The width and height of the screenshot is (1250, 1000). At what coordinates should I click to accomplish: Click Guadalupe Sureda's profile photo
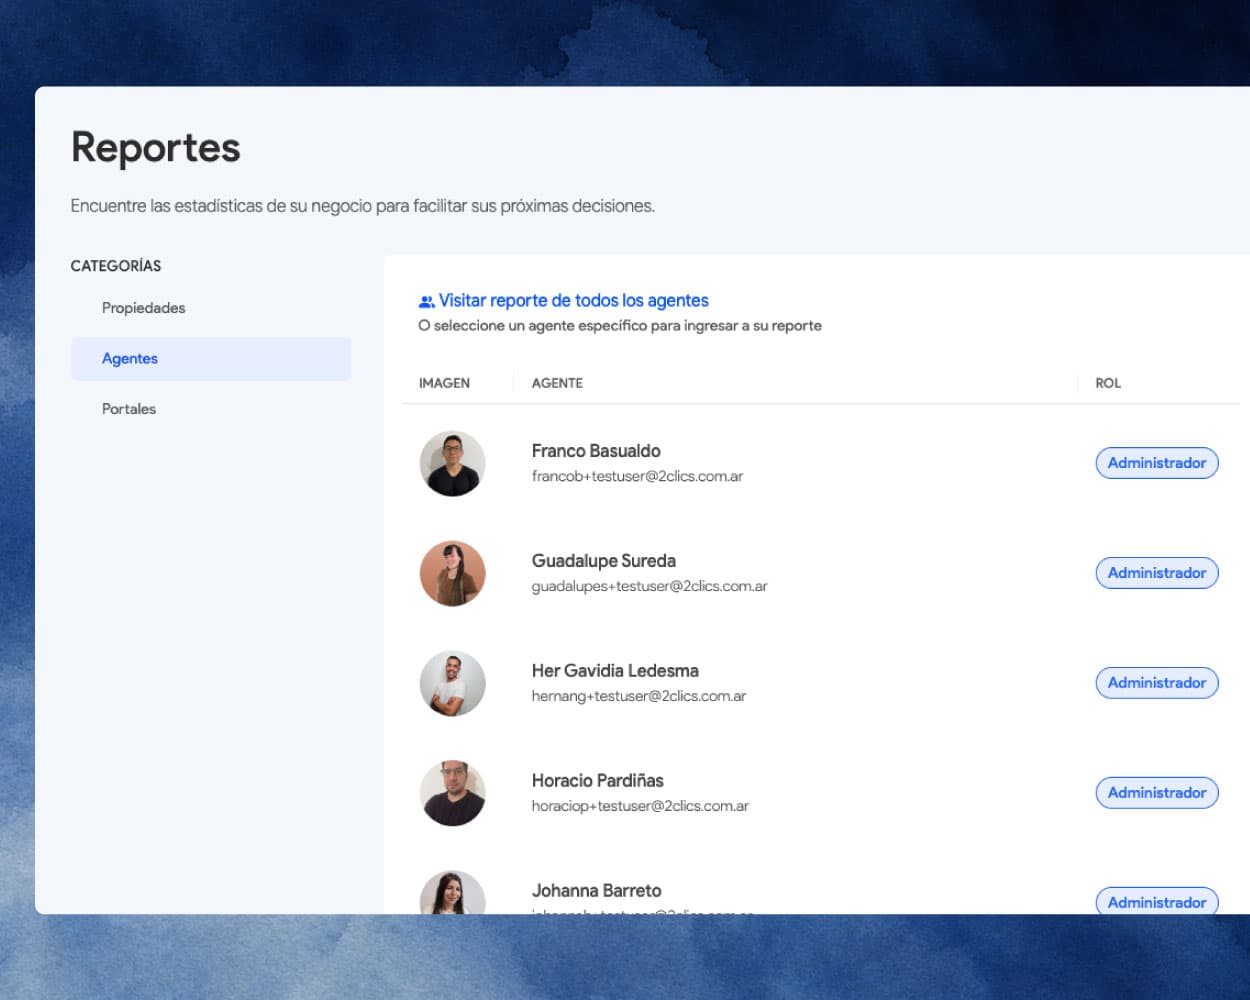point(452,573)
